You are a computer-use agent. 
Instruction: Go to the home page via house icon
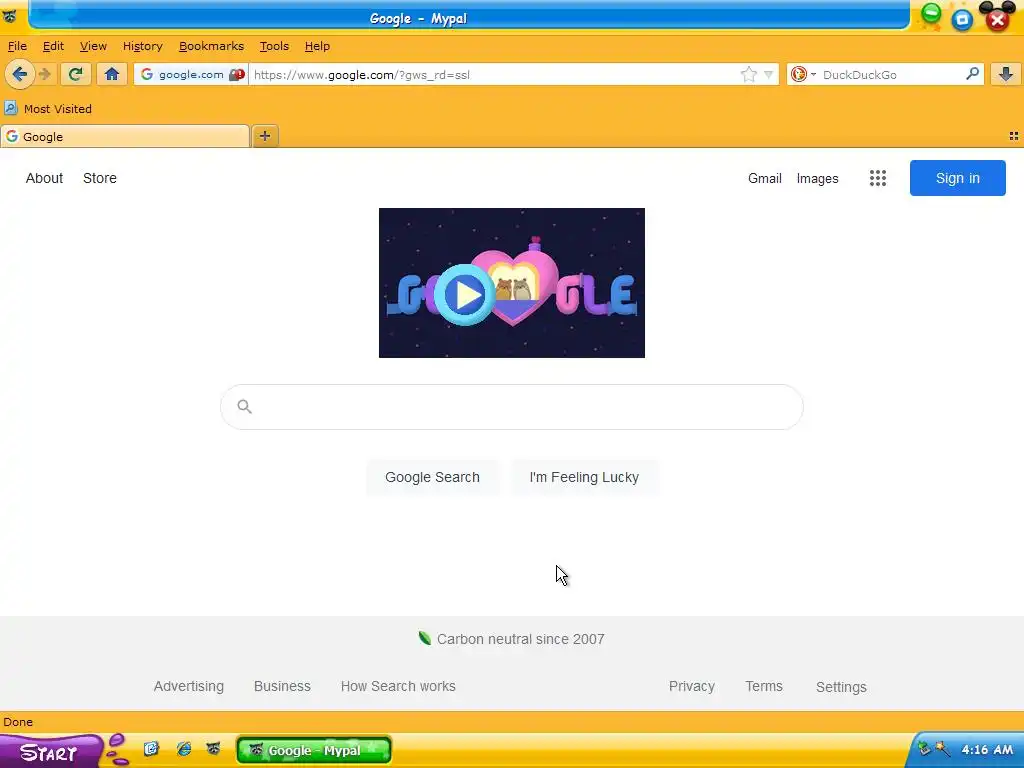112,74
